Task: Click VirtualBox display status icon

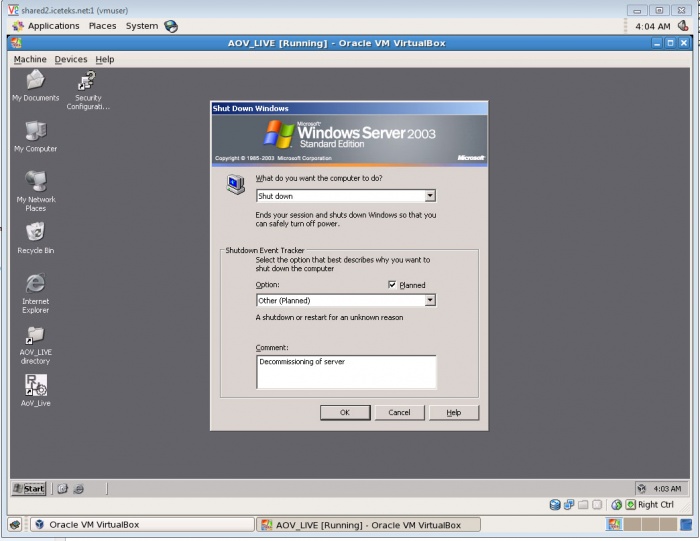Action: [x=597, y=505]
